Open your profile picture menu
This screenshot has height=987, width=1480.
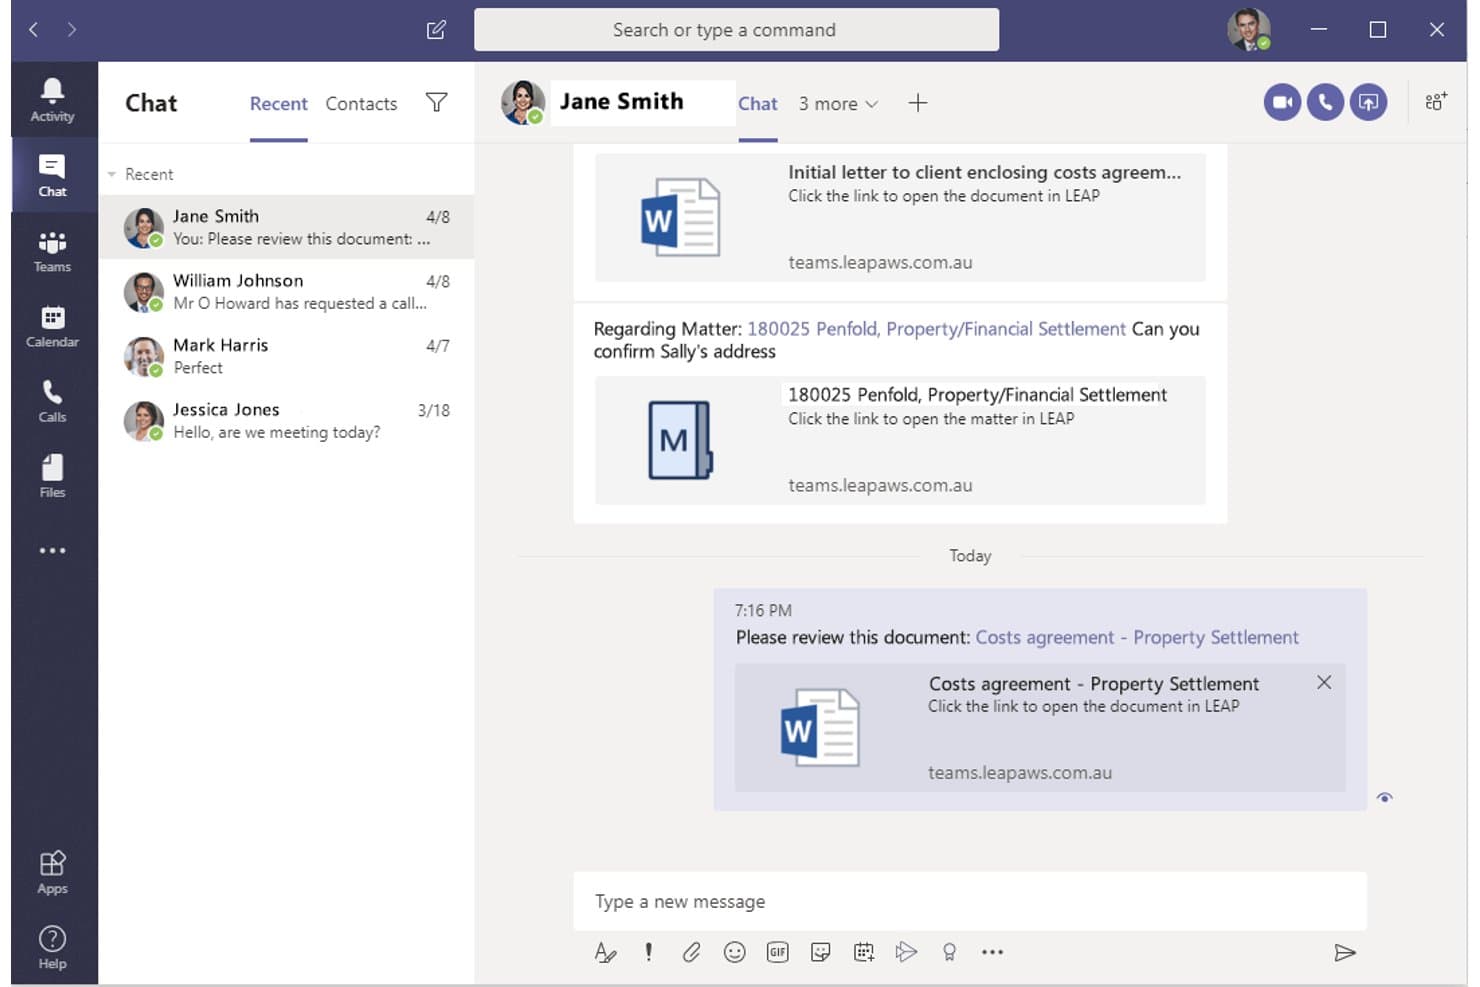coord(1248,30)
